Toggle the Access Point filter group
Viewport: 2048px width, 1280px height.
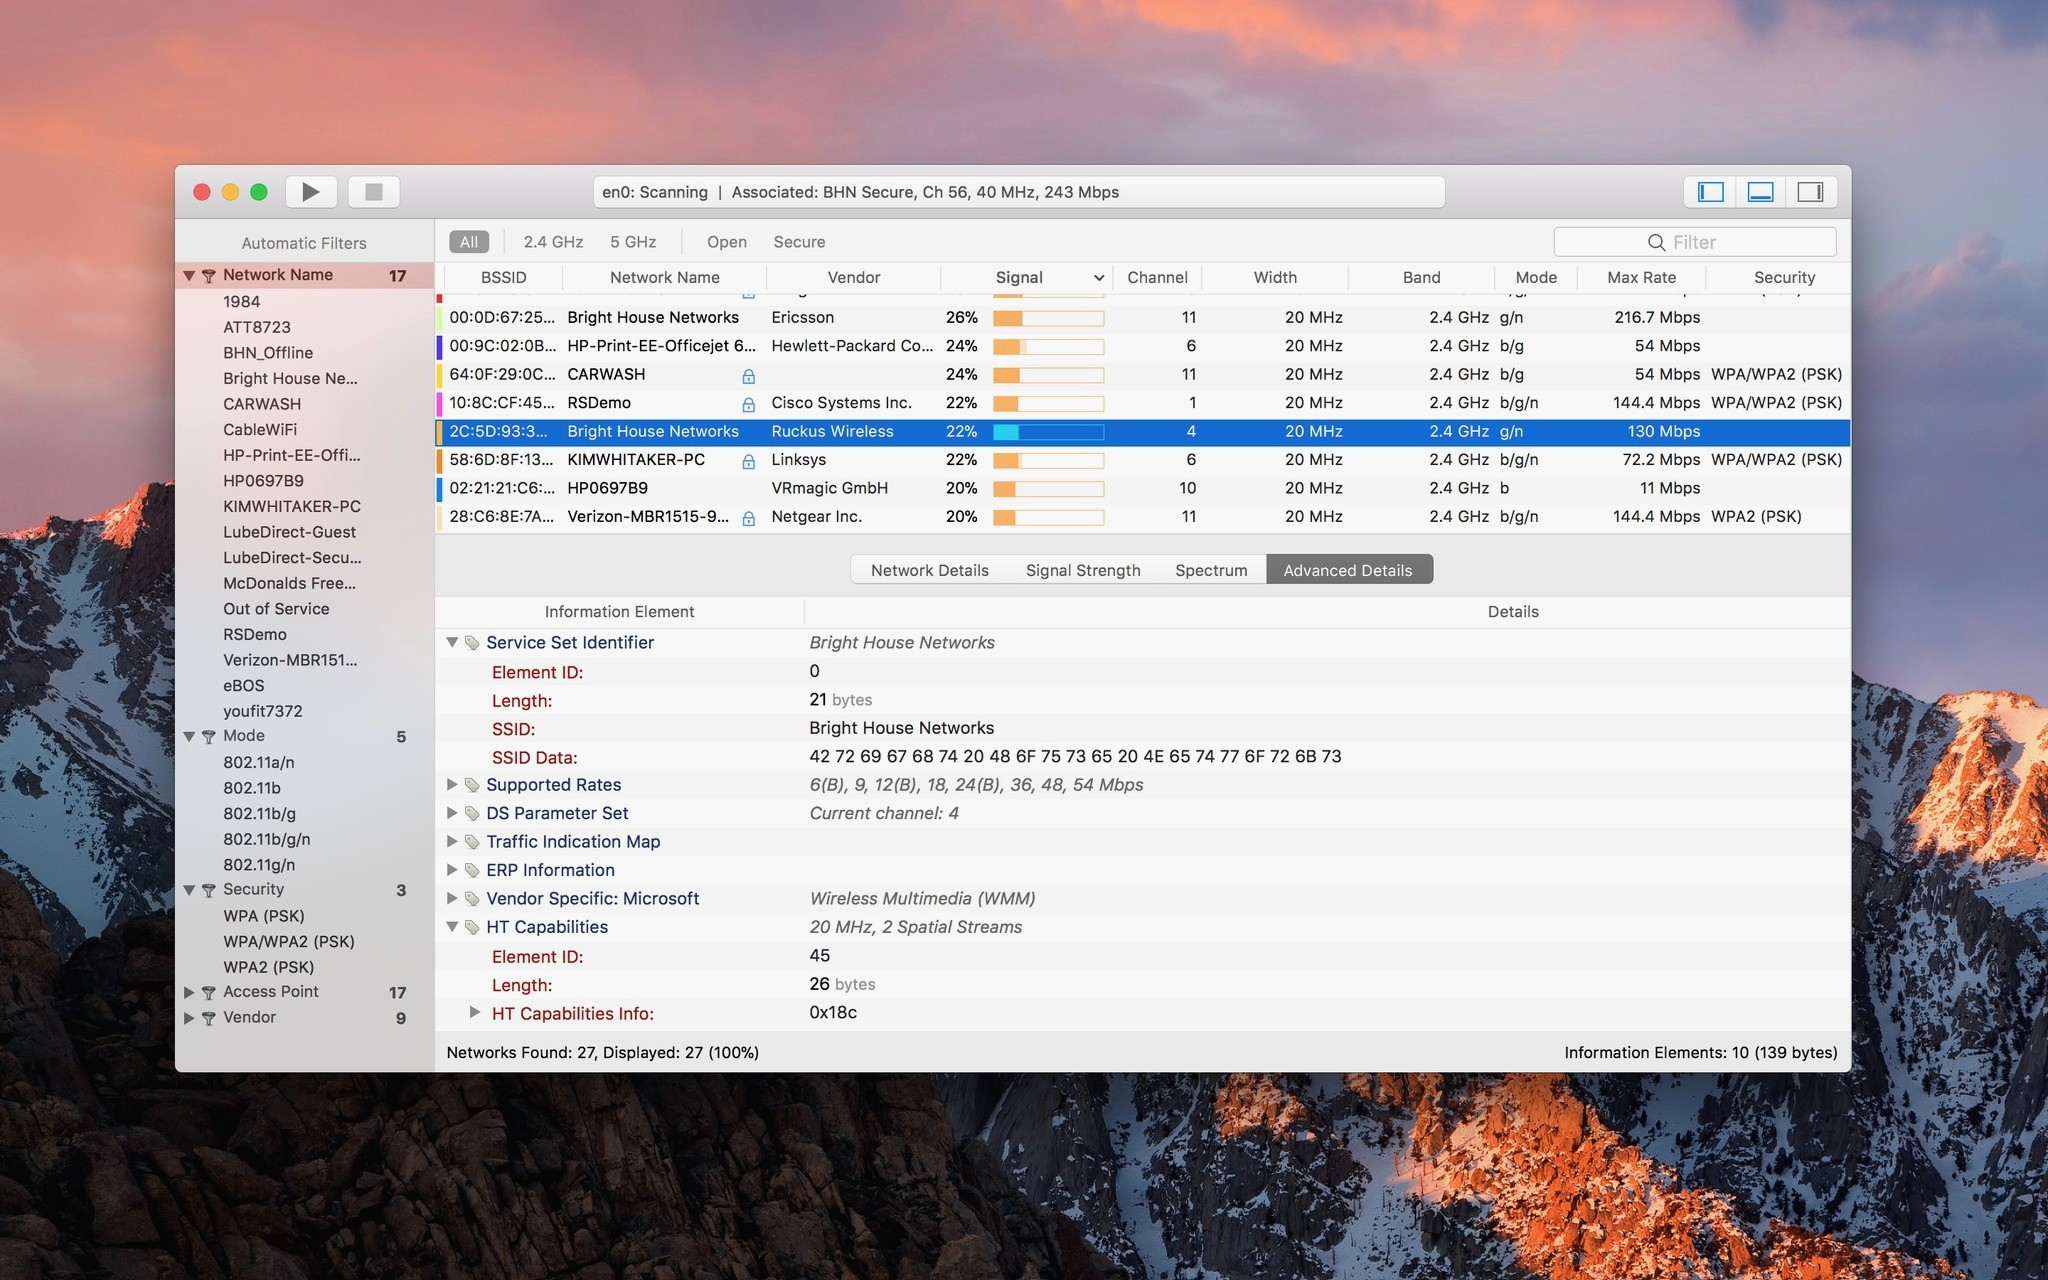point(189,991)
